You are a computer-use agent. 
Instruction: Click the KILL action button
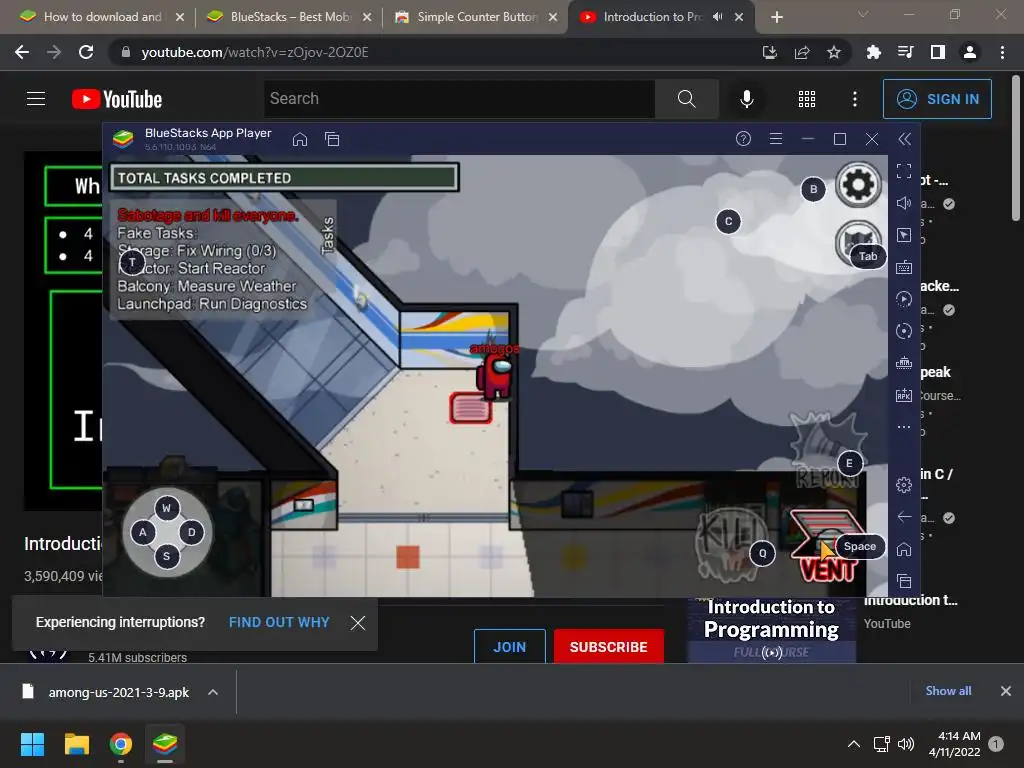coord(729,543)
